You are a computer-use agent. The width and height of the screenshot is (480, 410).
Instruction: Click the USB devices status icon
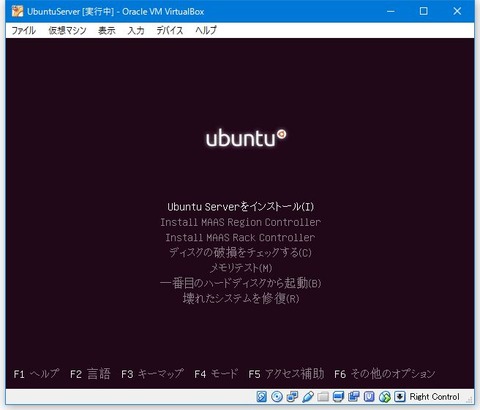tap(308, 397)
